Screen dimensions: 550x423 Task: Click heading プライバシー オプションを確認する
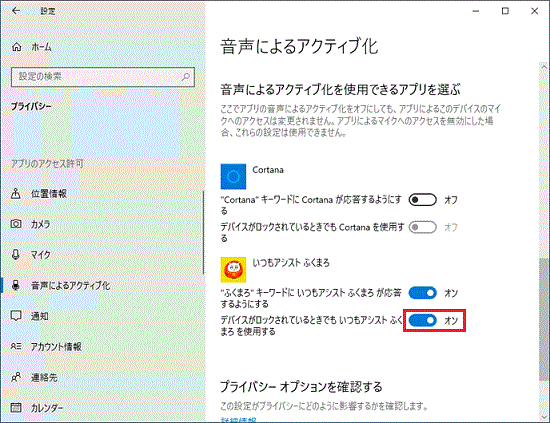tap(301, 387)
